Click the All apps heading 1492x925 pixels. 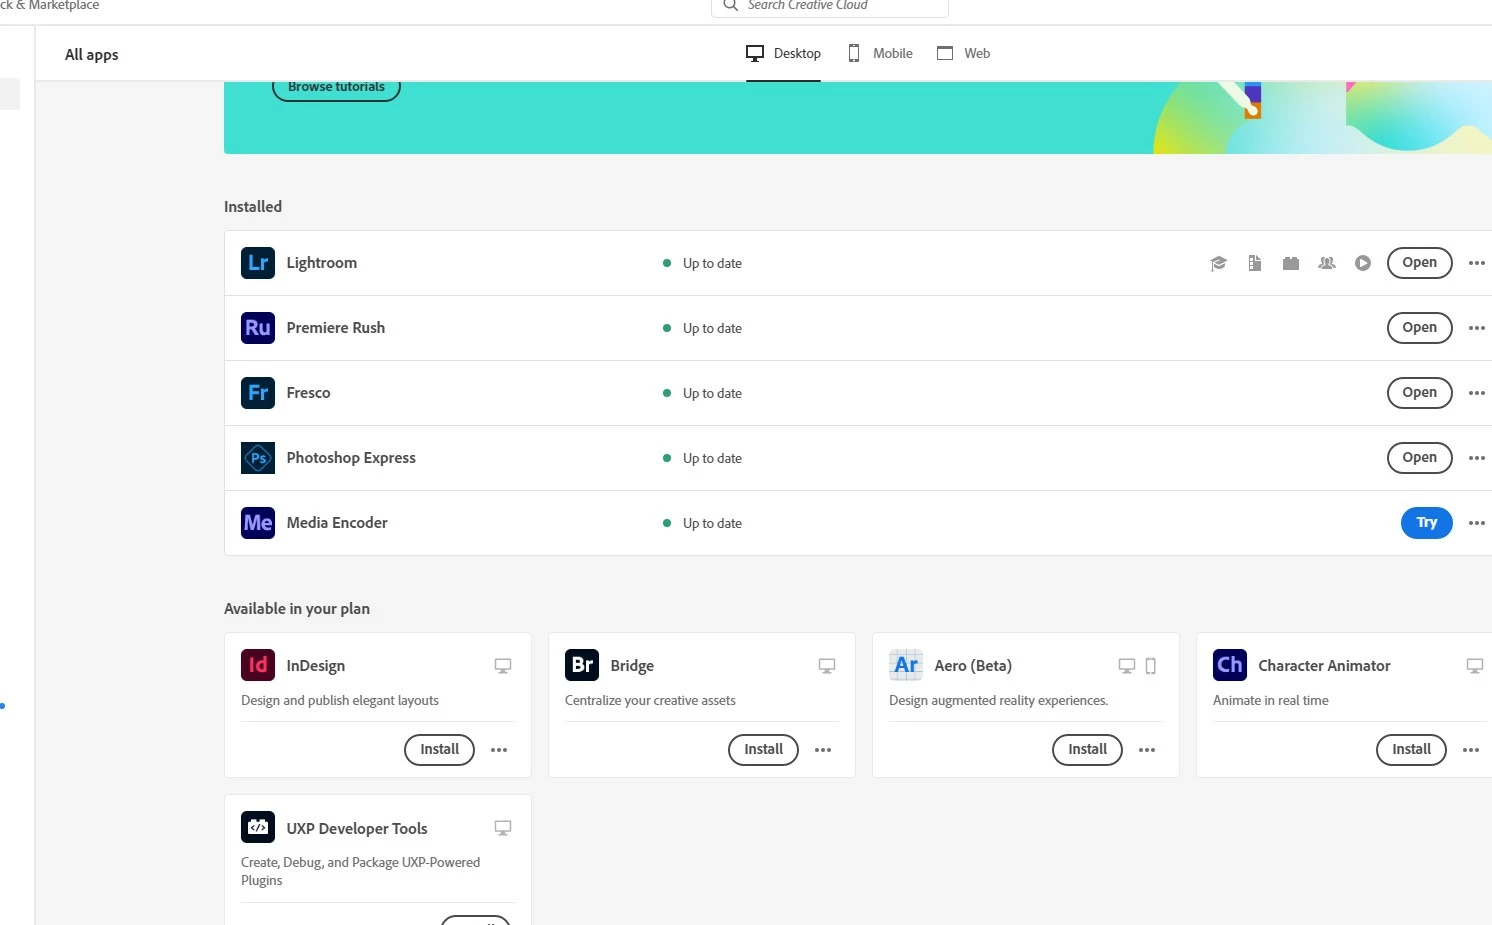92,55
